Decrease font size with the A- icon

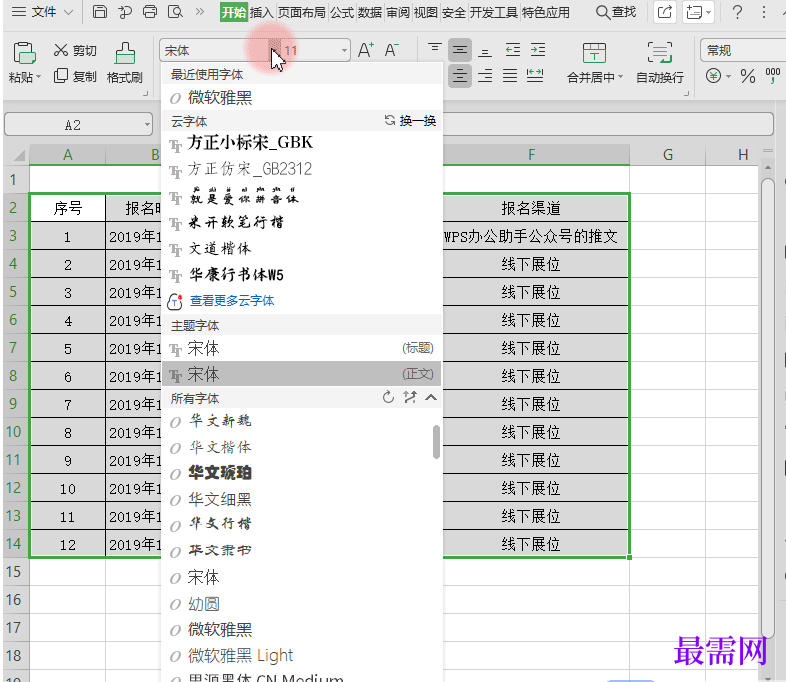point(392,50)
